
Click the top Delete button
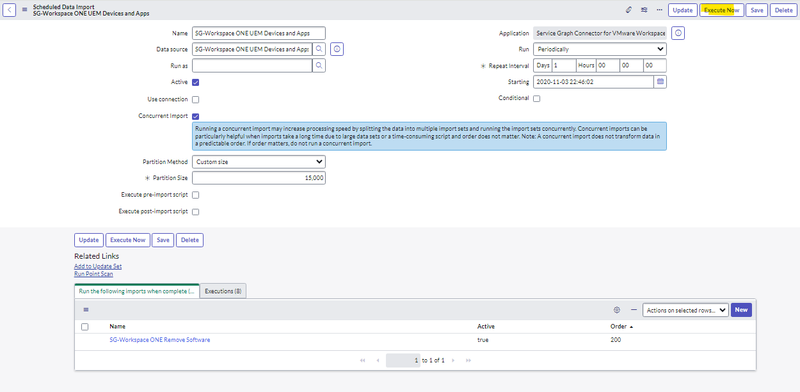[784, 10]
